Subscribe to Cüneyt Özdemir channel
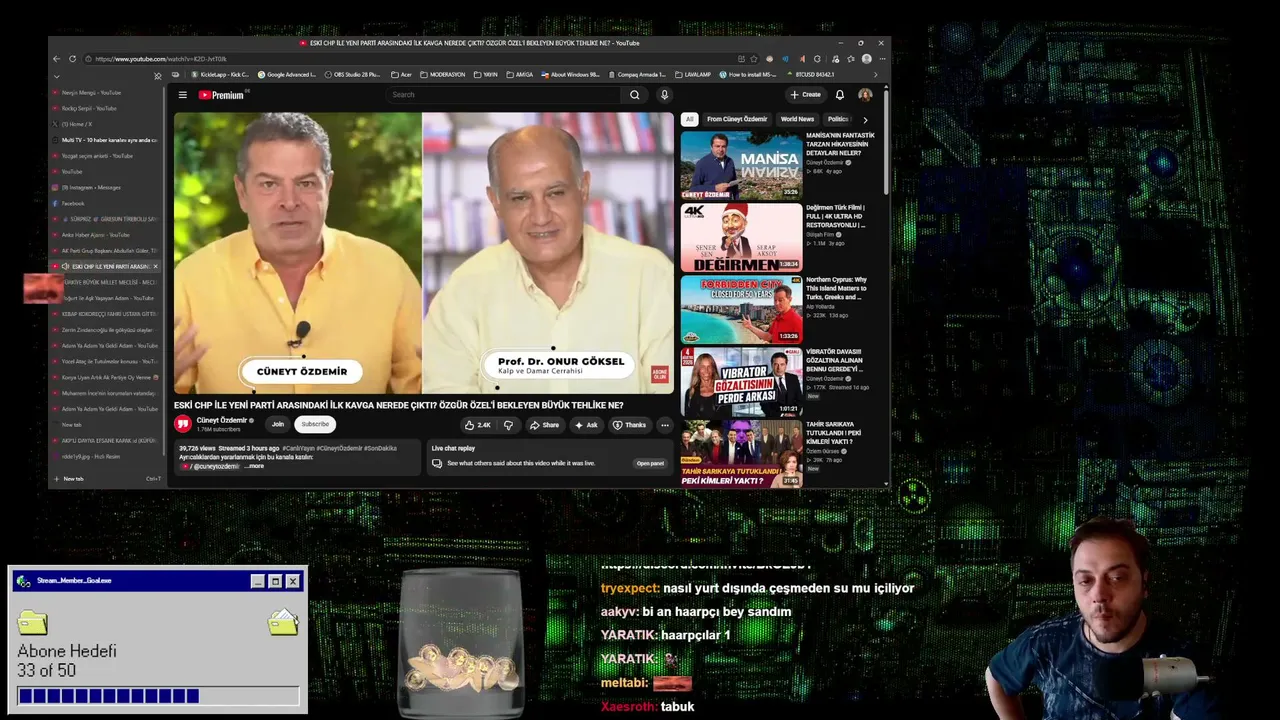The height and width of the screenshot is (720, 1280). pos(315,424)
